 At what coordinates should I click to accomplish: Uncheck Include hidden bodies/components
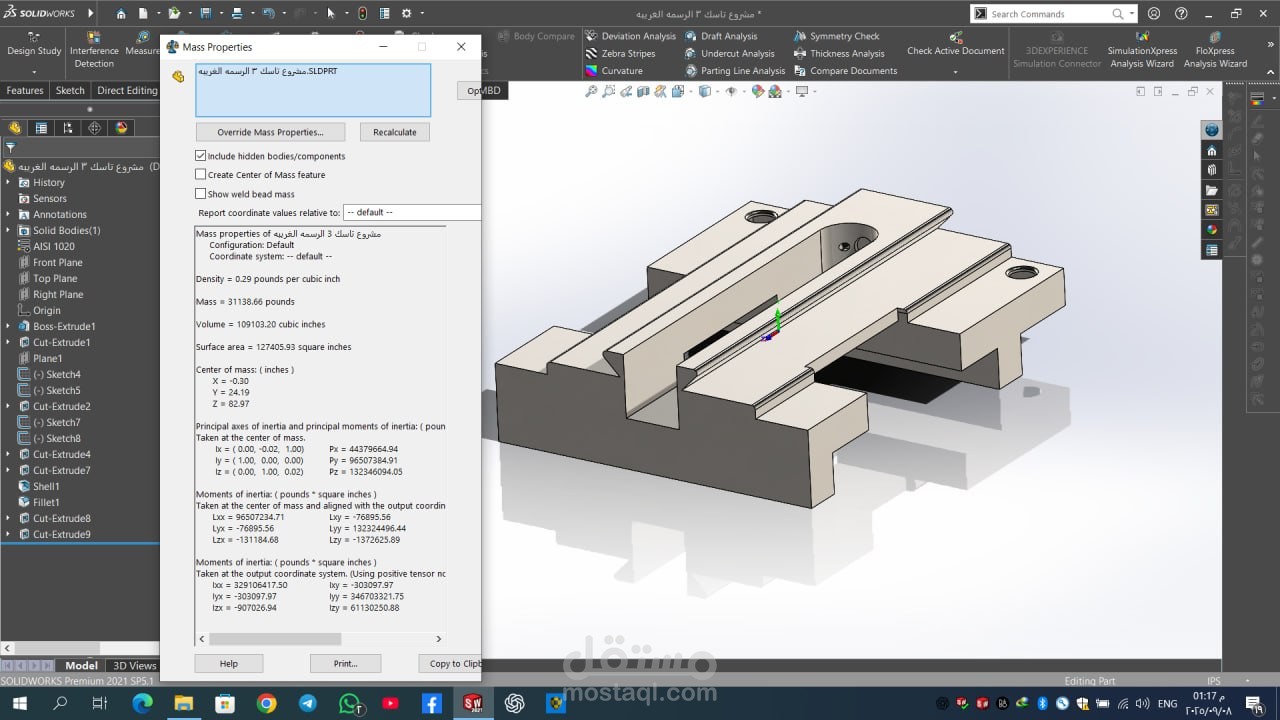point(201,156)
